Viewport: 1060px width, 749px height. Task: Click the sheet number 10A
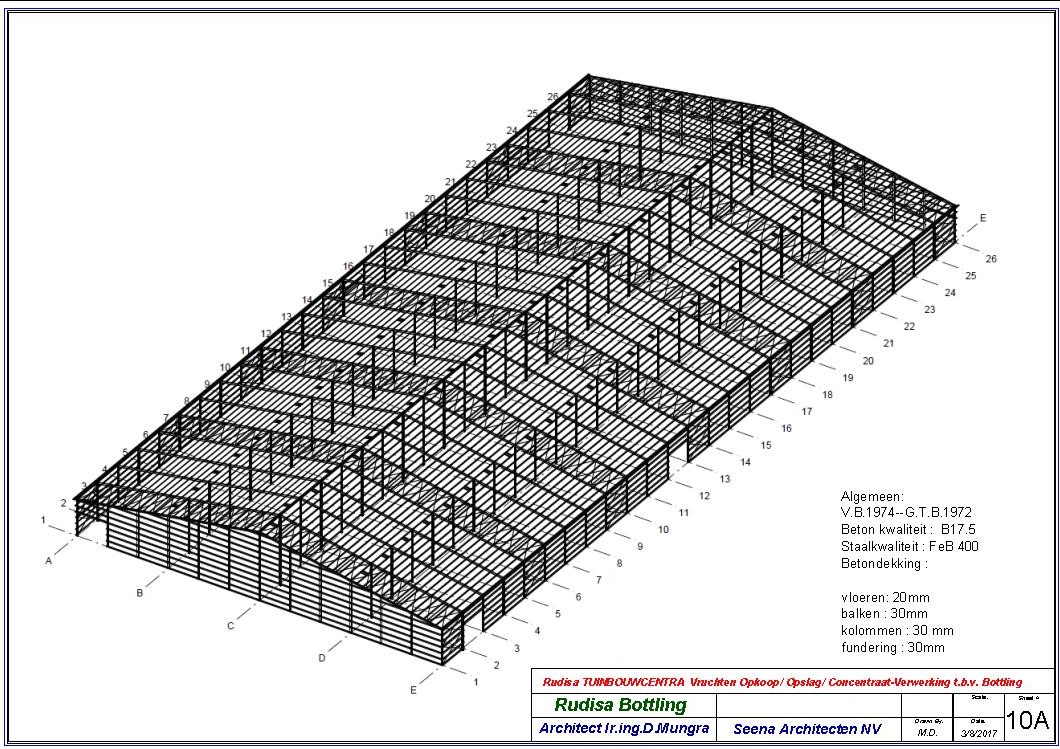tap(1027, 721)
